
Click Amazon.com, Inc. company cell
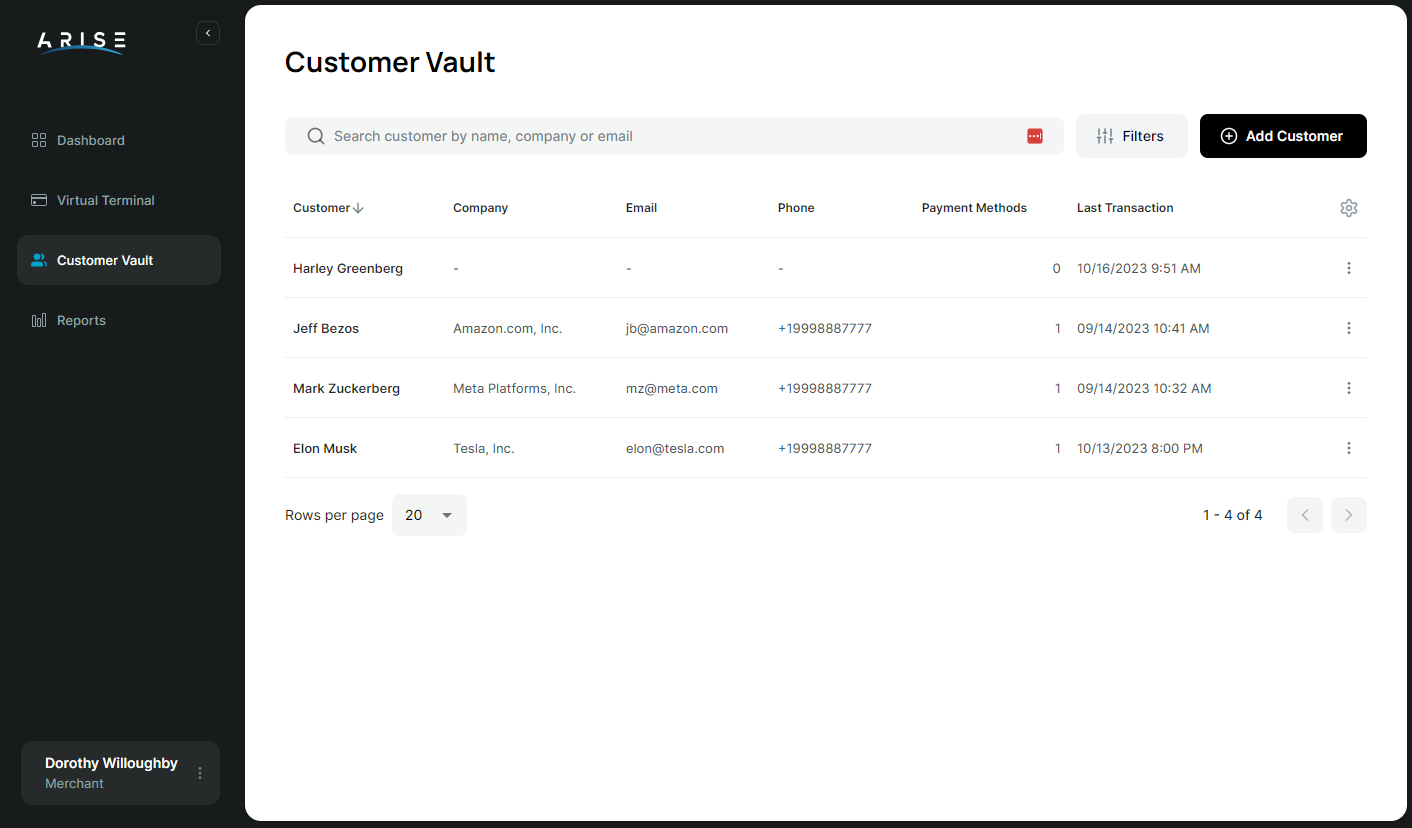[508, 328]
